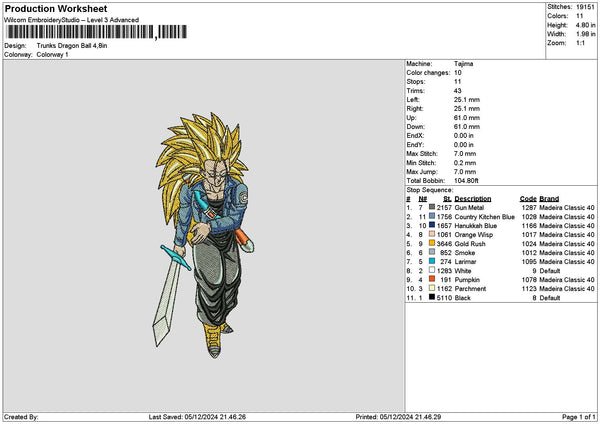The width and height of the screenshot is (600, 424).
Task: Click stitch count 5110 in Black row
Action: (x=444, y=298)
